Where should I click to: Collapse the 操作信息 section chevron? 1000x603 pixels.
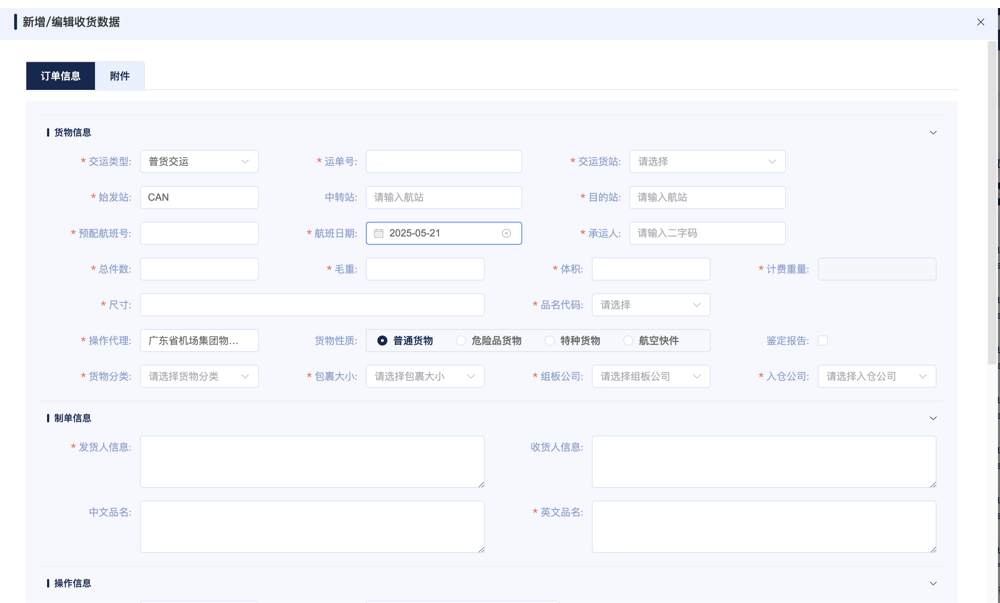tap(933, 584)
